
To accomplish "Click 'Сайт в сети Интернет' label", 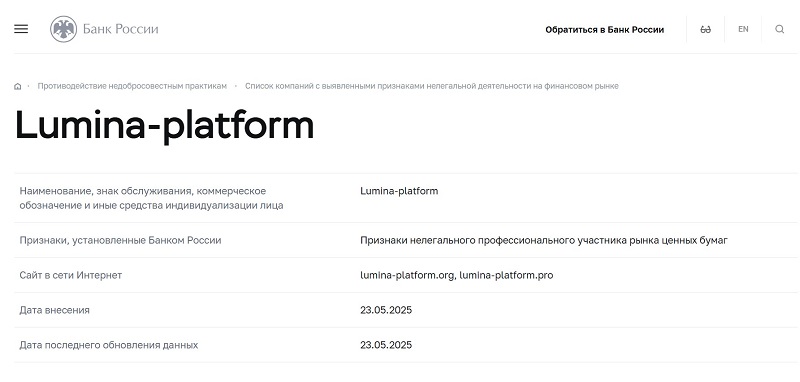I will click(x=71, y=275).
